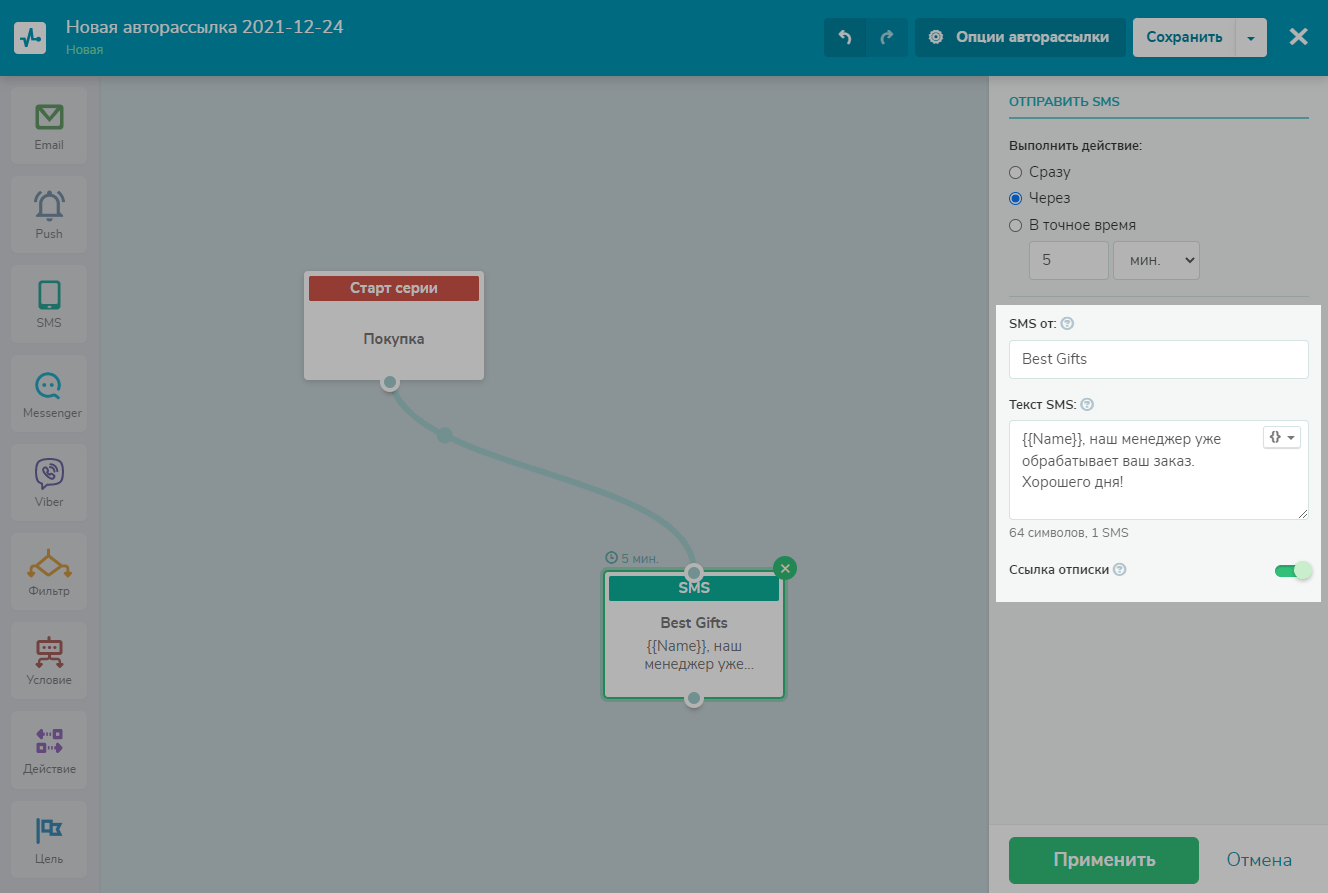Open the variable insert dropdown in SMS text

tap(1281, 438)
